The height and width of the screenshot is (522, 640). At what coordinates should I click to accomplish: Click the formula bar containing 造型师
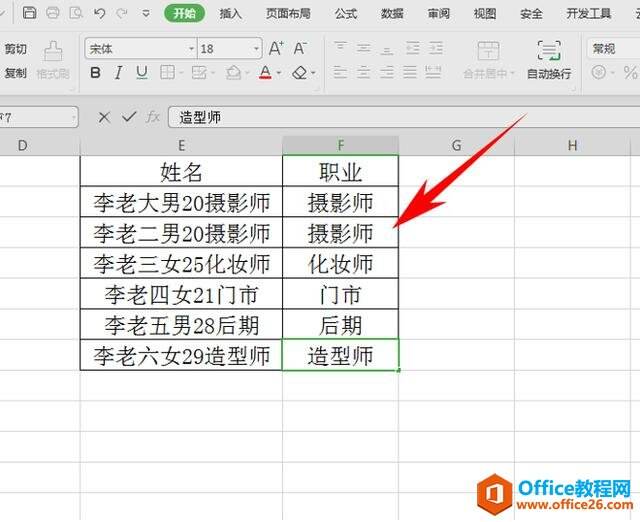404,118
